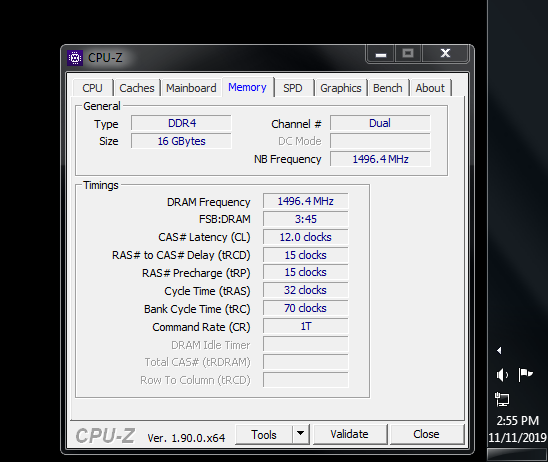The image size is (548, 463).
Task: Click the system tray volume speaker icon
Action: coord(502,375)
